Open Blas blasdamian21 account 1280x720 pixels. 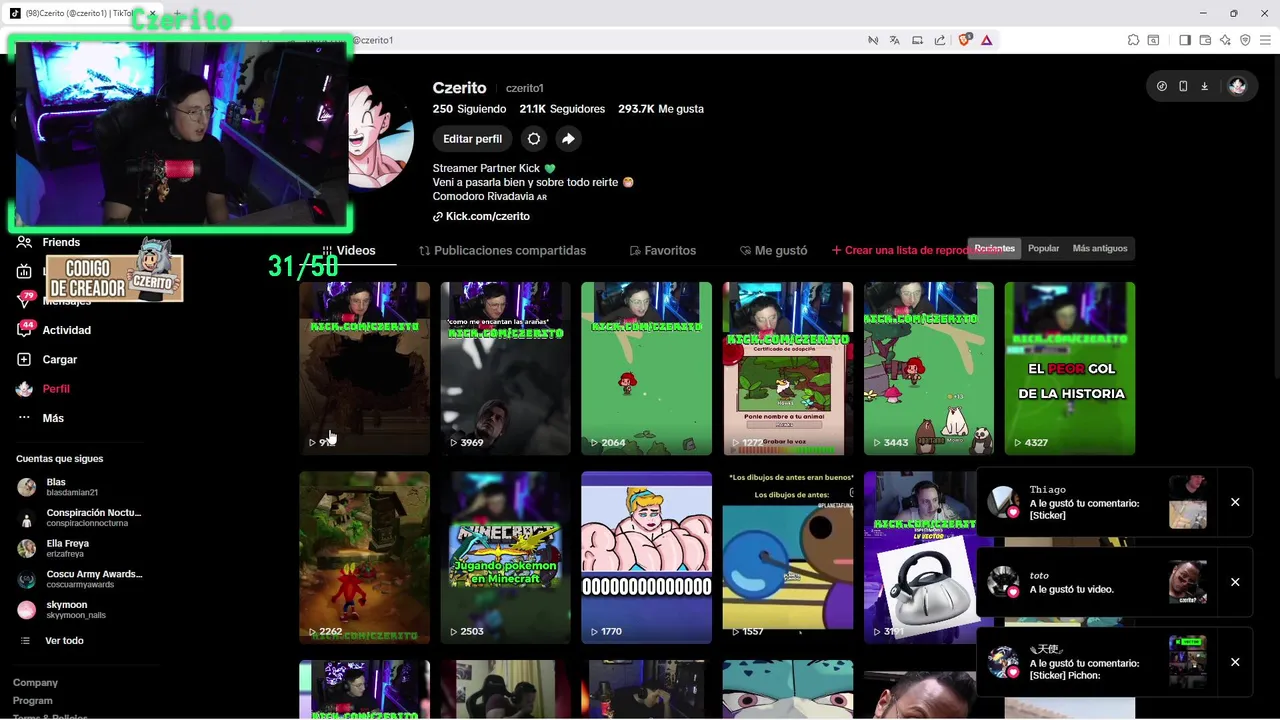(80, 487)
